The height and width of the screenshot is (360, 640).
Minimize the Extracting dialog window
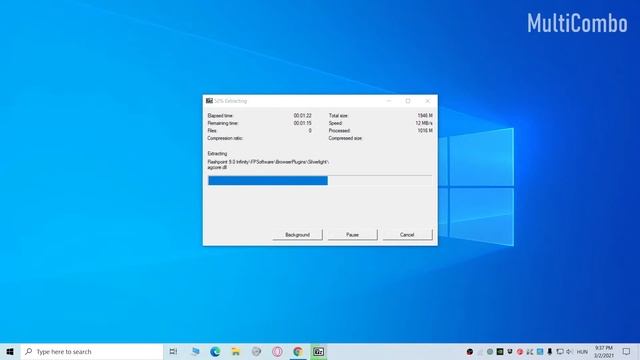[389, 101]
